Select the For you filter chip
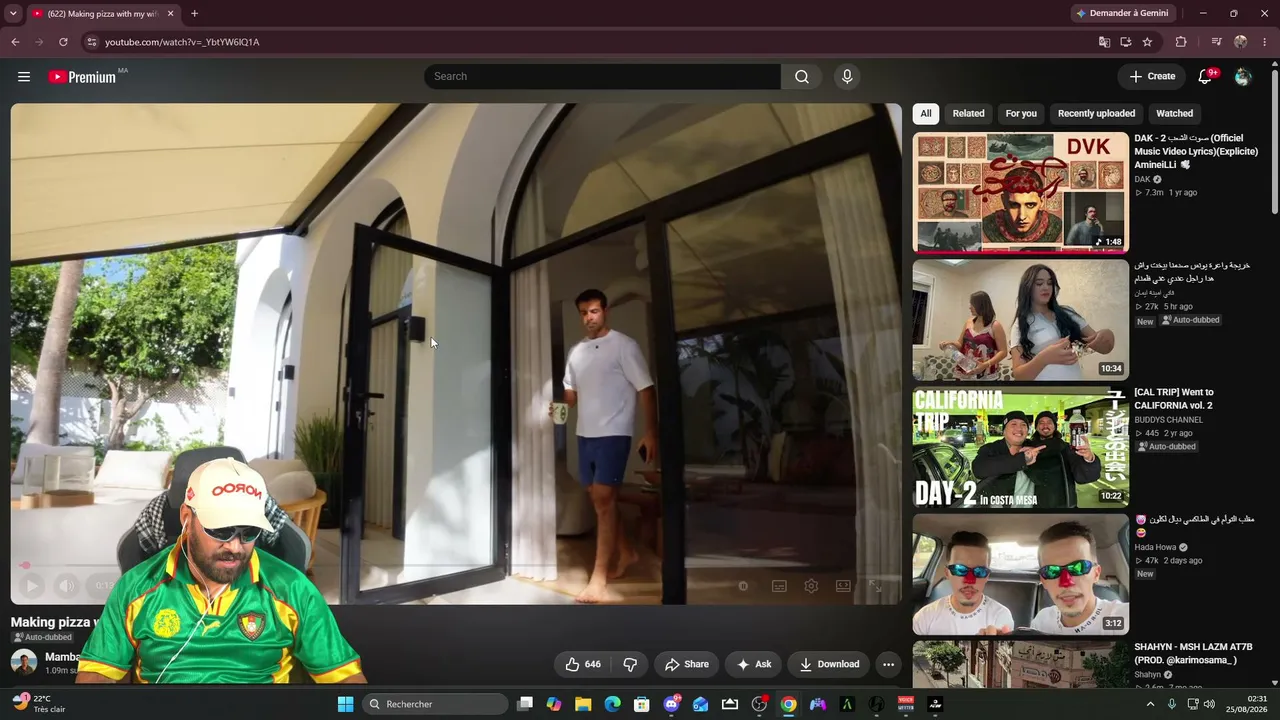 pyautogui.click(x=1021, y=113)
